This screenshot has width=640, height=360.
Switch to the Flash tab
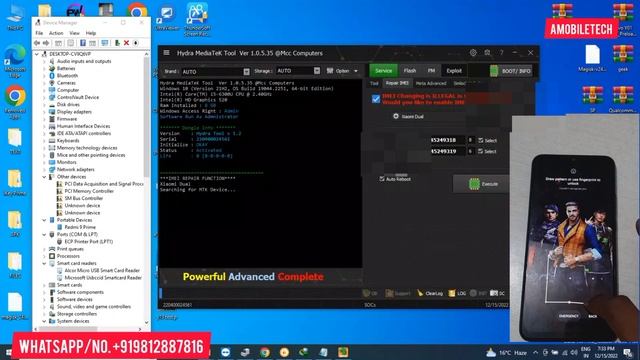[x=410, y=71]
